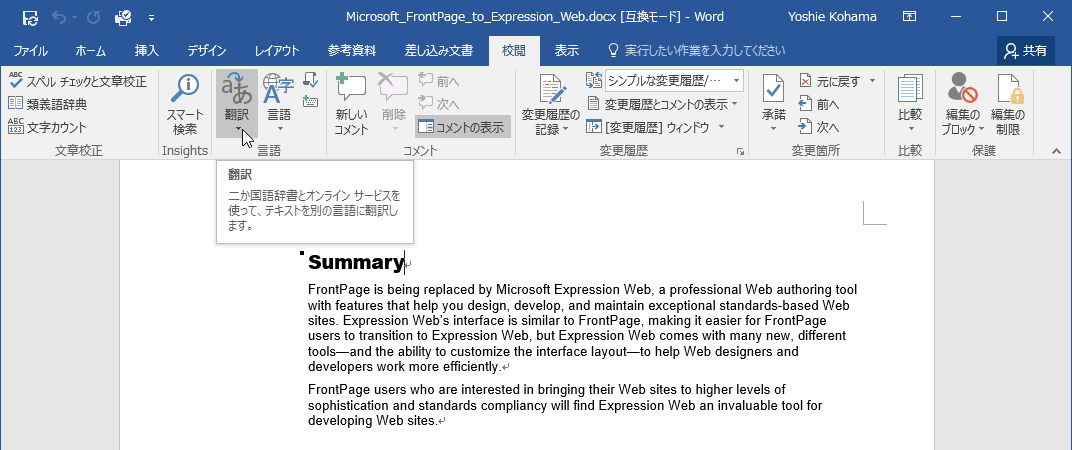Viewport: 1072px width, 450px height.
Task: Click 編集の制限 restrict editing
Action: (1008, 105)
